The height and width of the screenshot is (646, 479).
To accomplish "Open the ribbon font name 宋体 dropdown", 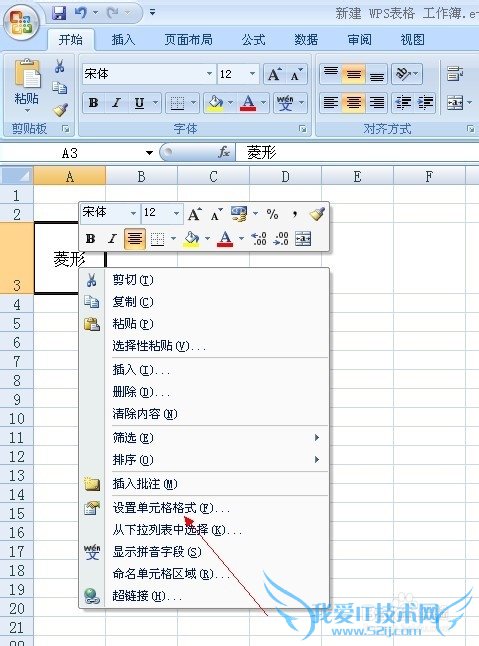I will click(x=209, y=74).
